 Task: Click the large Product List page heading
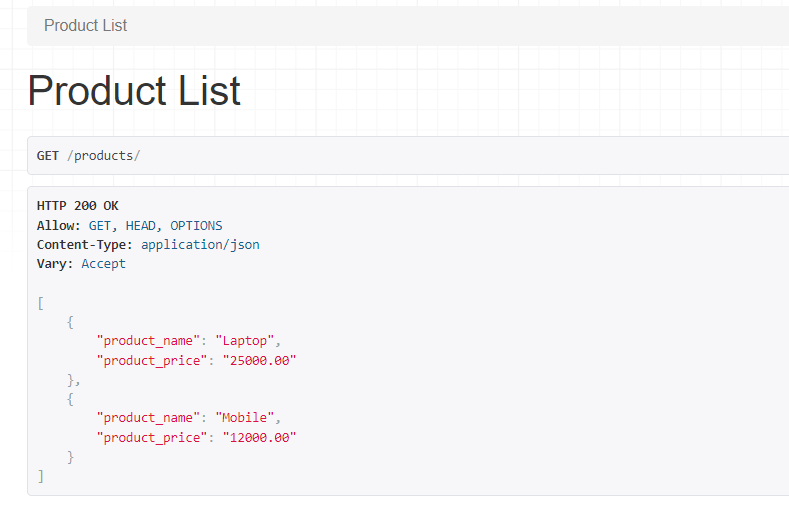tap(134, 91)
